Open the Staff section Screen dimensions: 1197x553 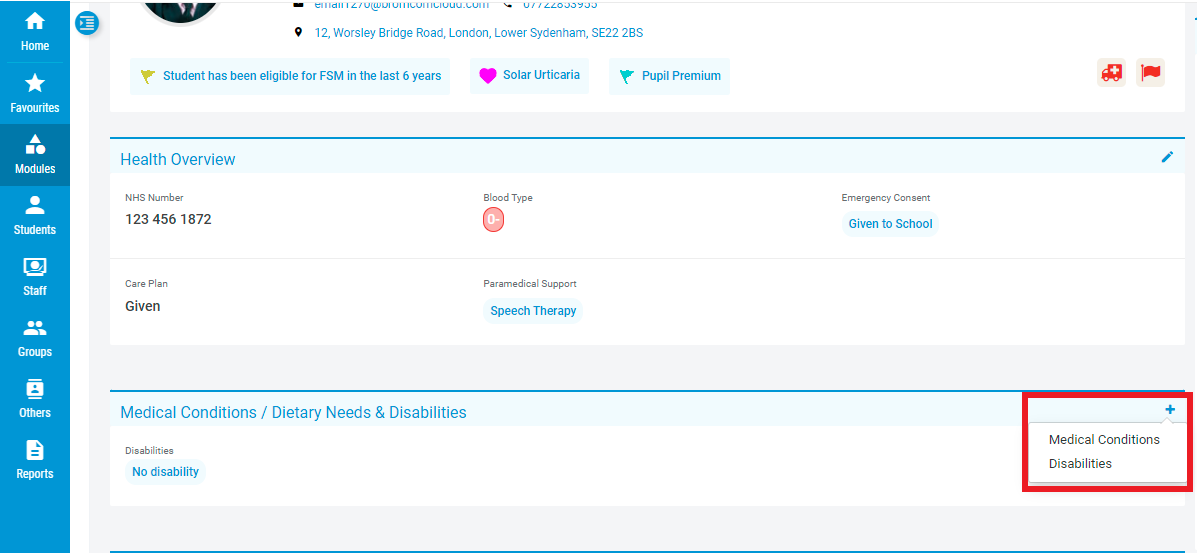click(x=35, y=276)
